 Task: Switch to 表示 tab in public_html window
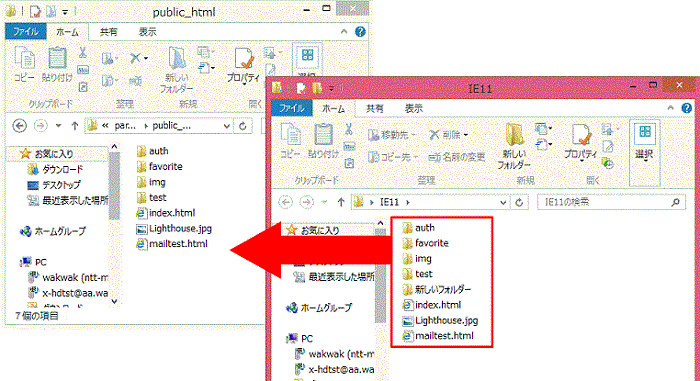coord(147,32)
